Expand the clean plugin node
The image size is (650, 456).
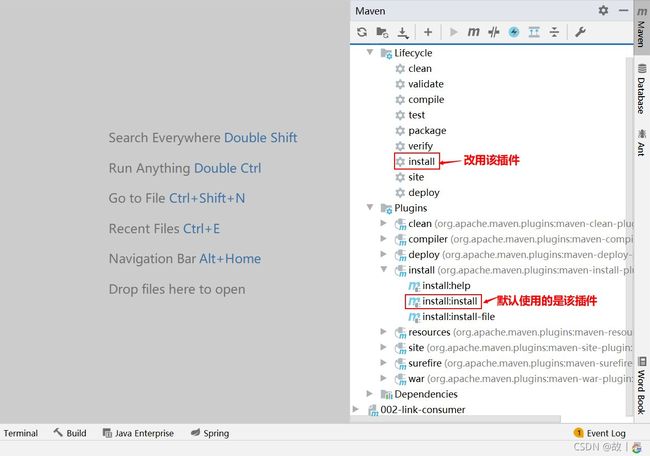383,223
